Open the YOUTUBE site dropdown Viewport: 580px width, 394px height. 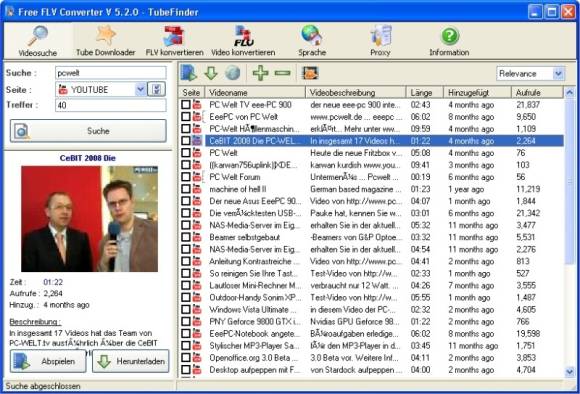pyautogui.click(x=140, y=90)
